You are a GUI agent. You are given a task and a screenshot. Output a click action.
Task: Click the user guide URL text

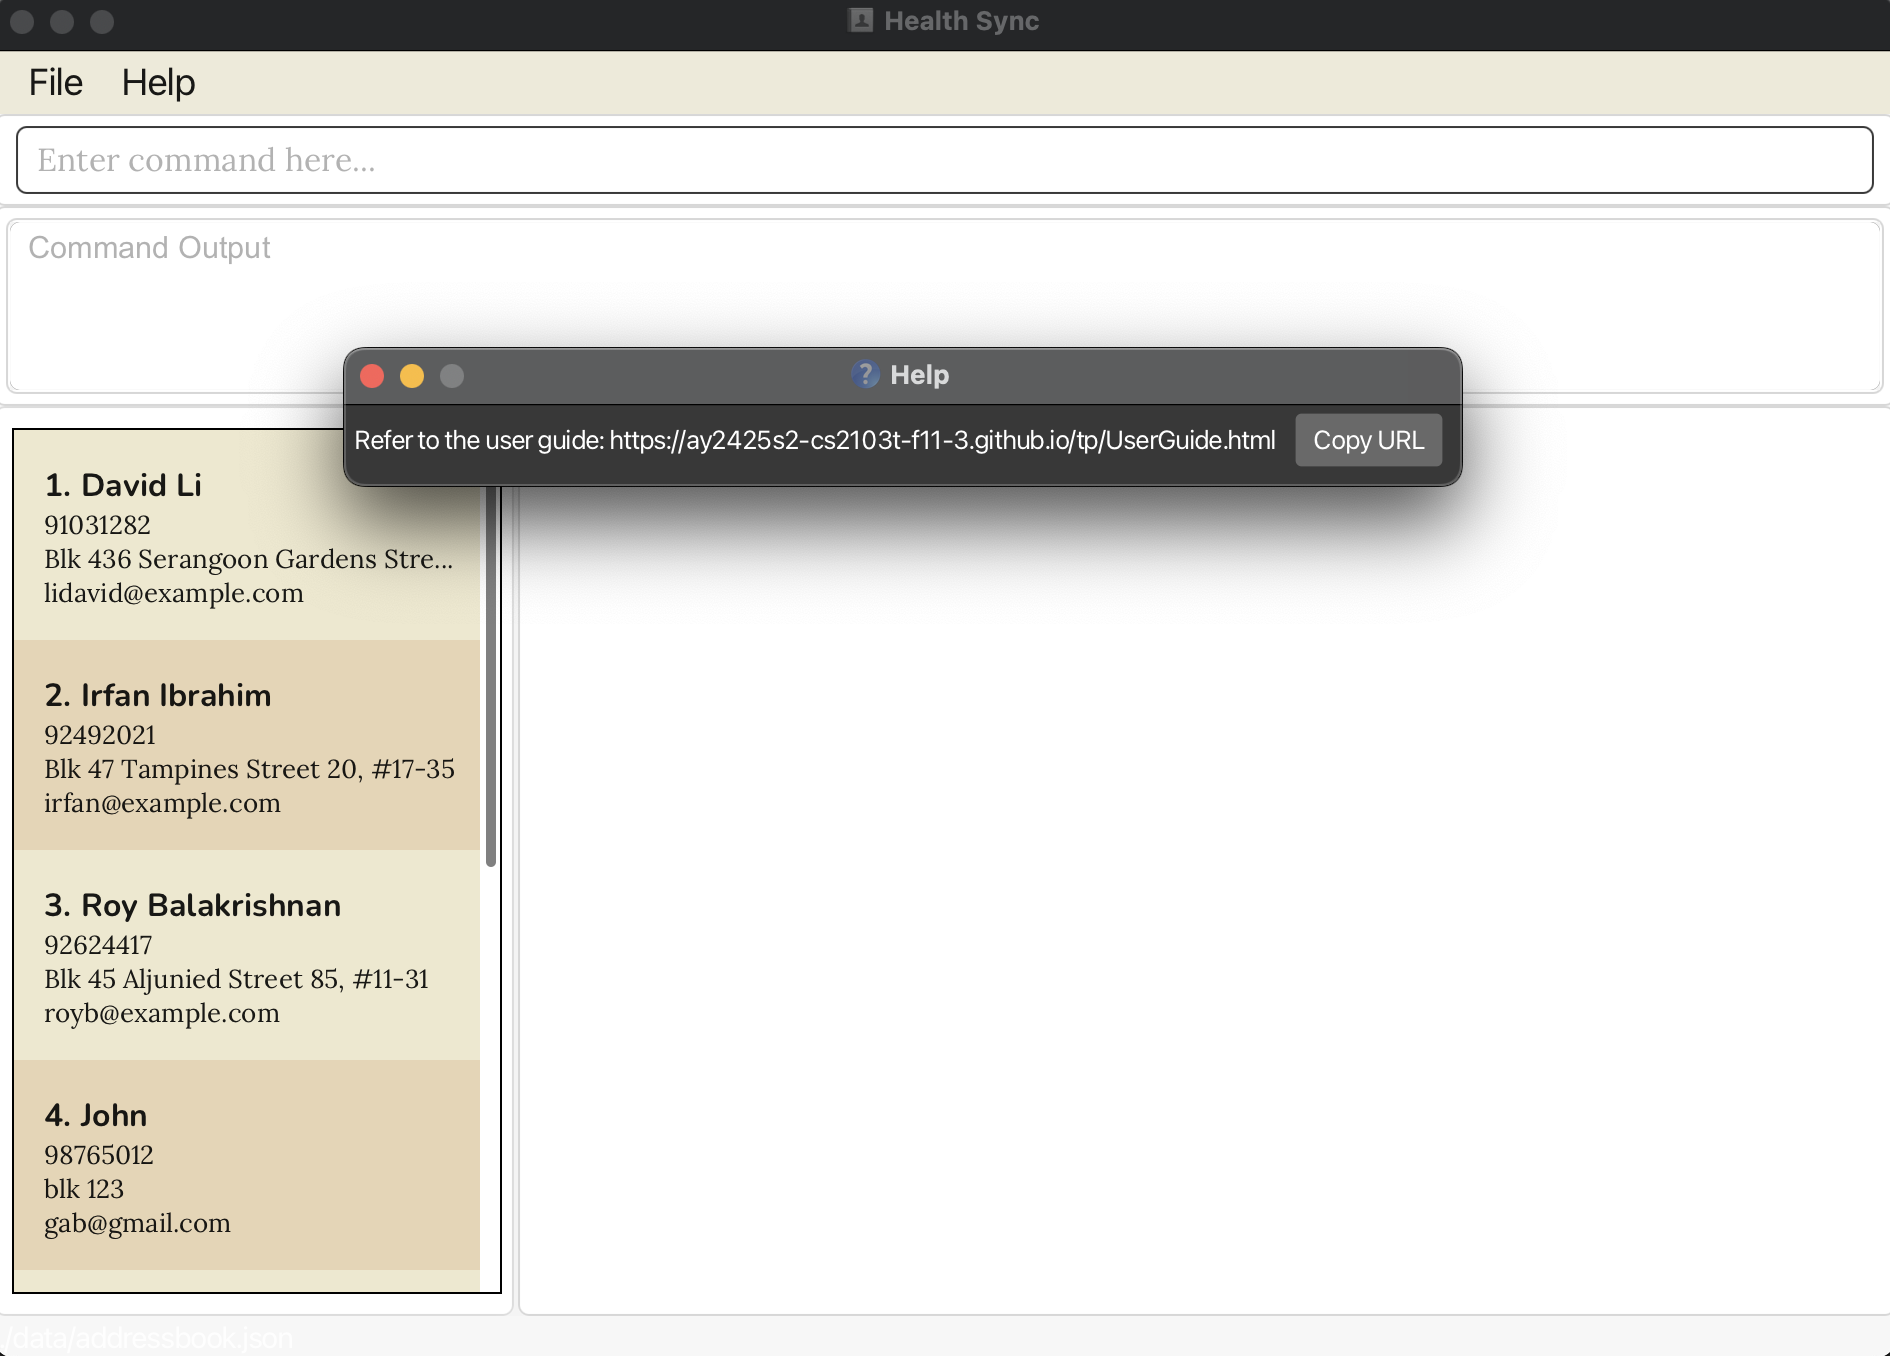[x=941, y=440]
